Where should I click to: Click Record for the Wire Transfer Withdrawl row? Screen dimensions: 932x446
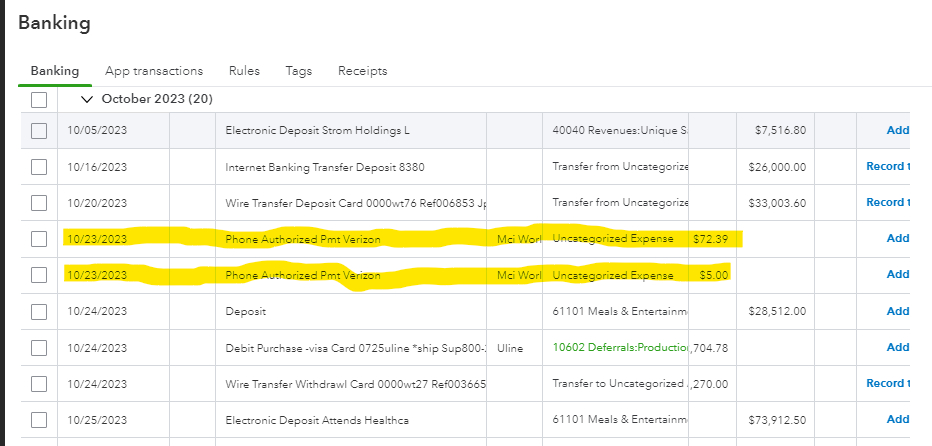point(888,383)
